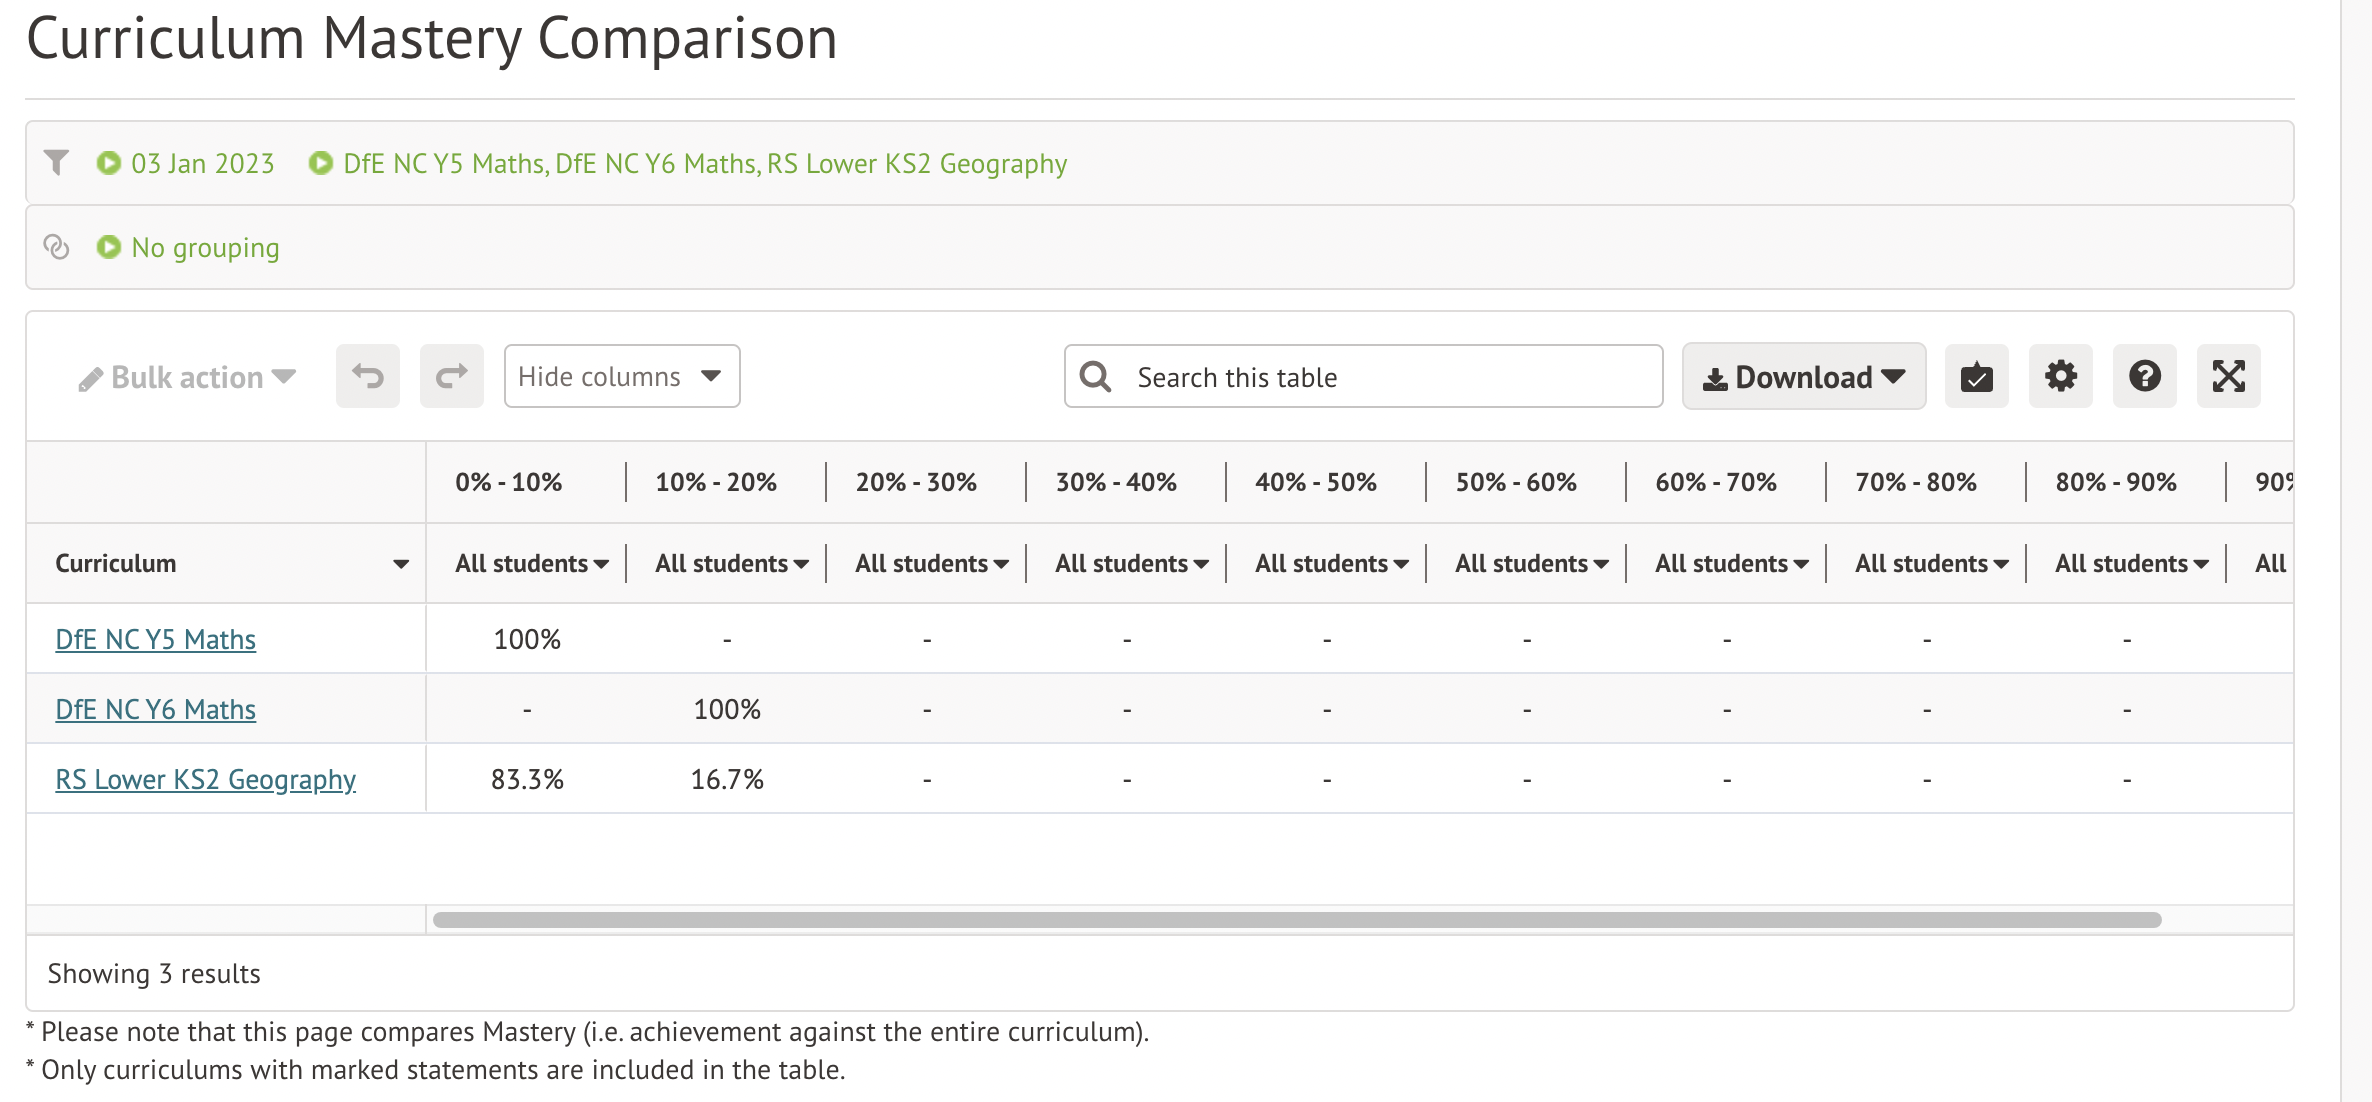The image size is (2372, 1102).
Task: Open table settings gear icon
Action: 2060,377
